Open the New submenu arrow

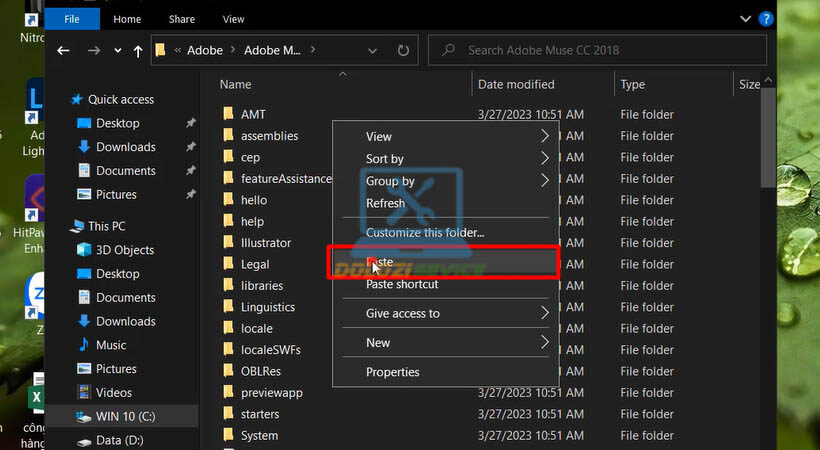tap(544, 342)
